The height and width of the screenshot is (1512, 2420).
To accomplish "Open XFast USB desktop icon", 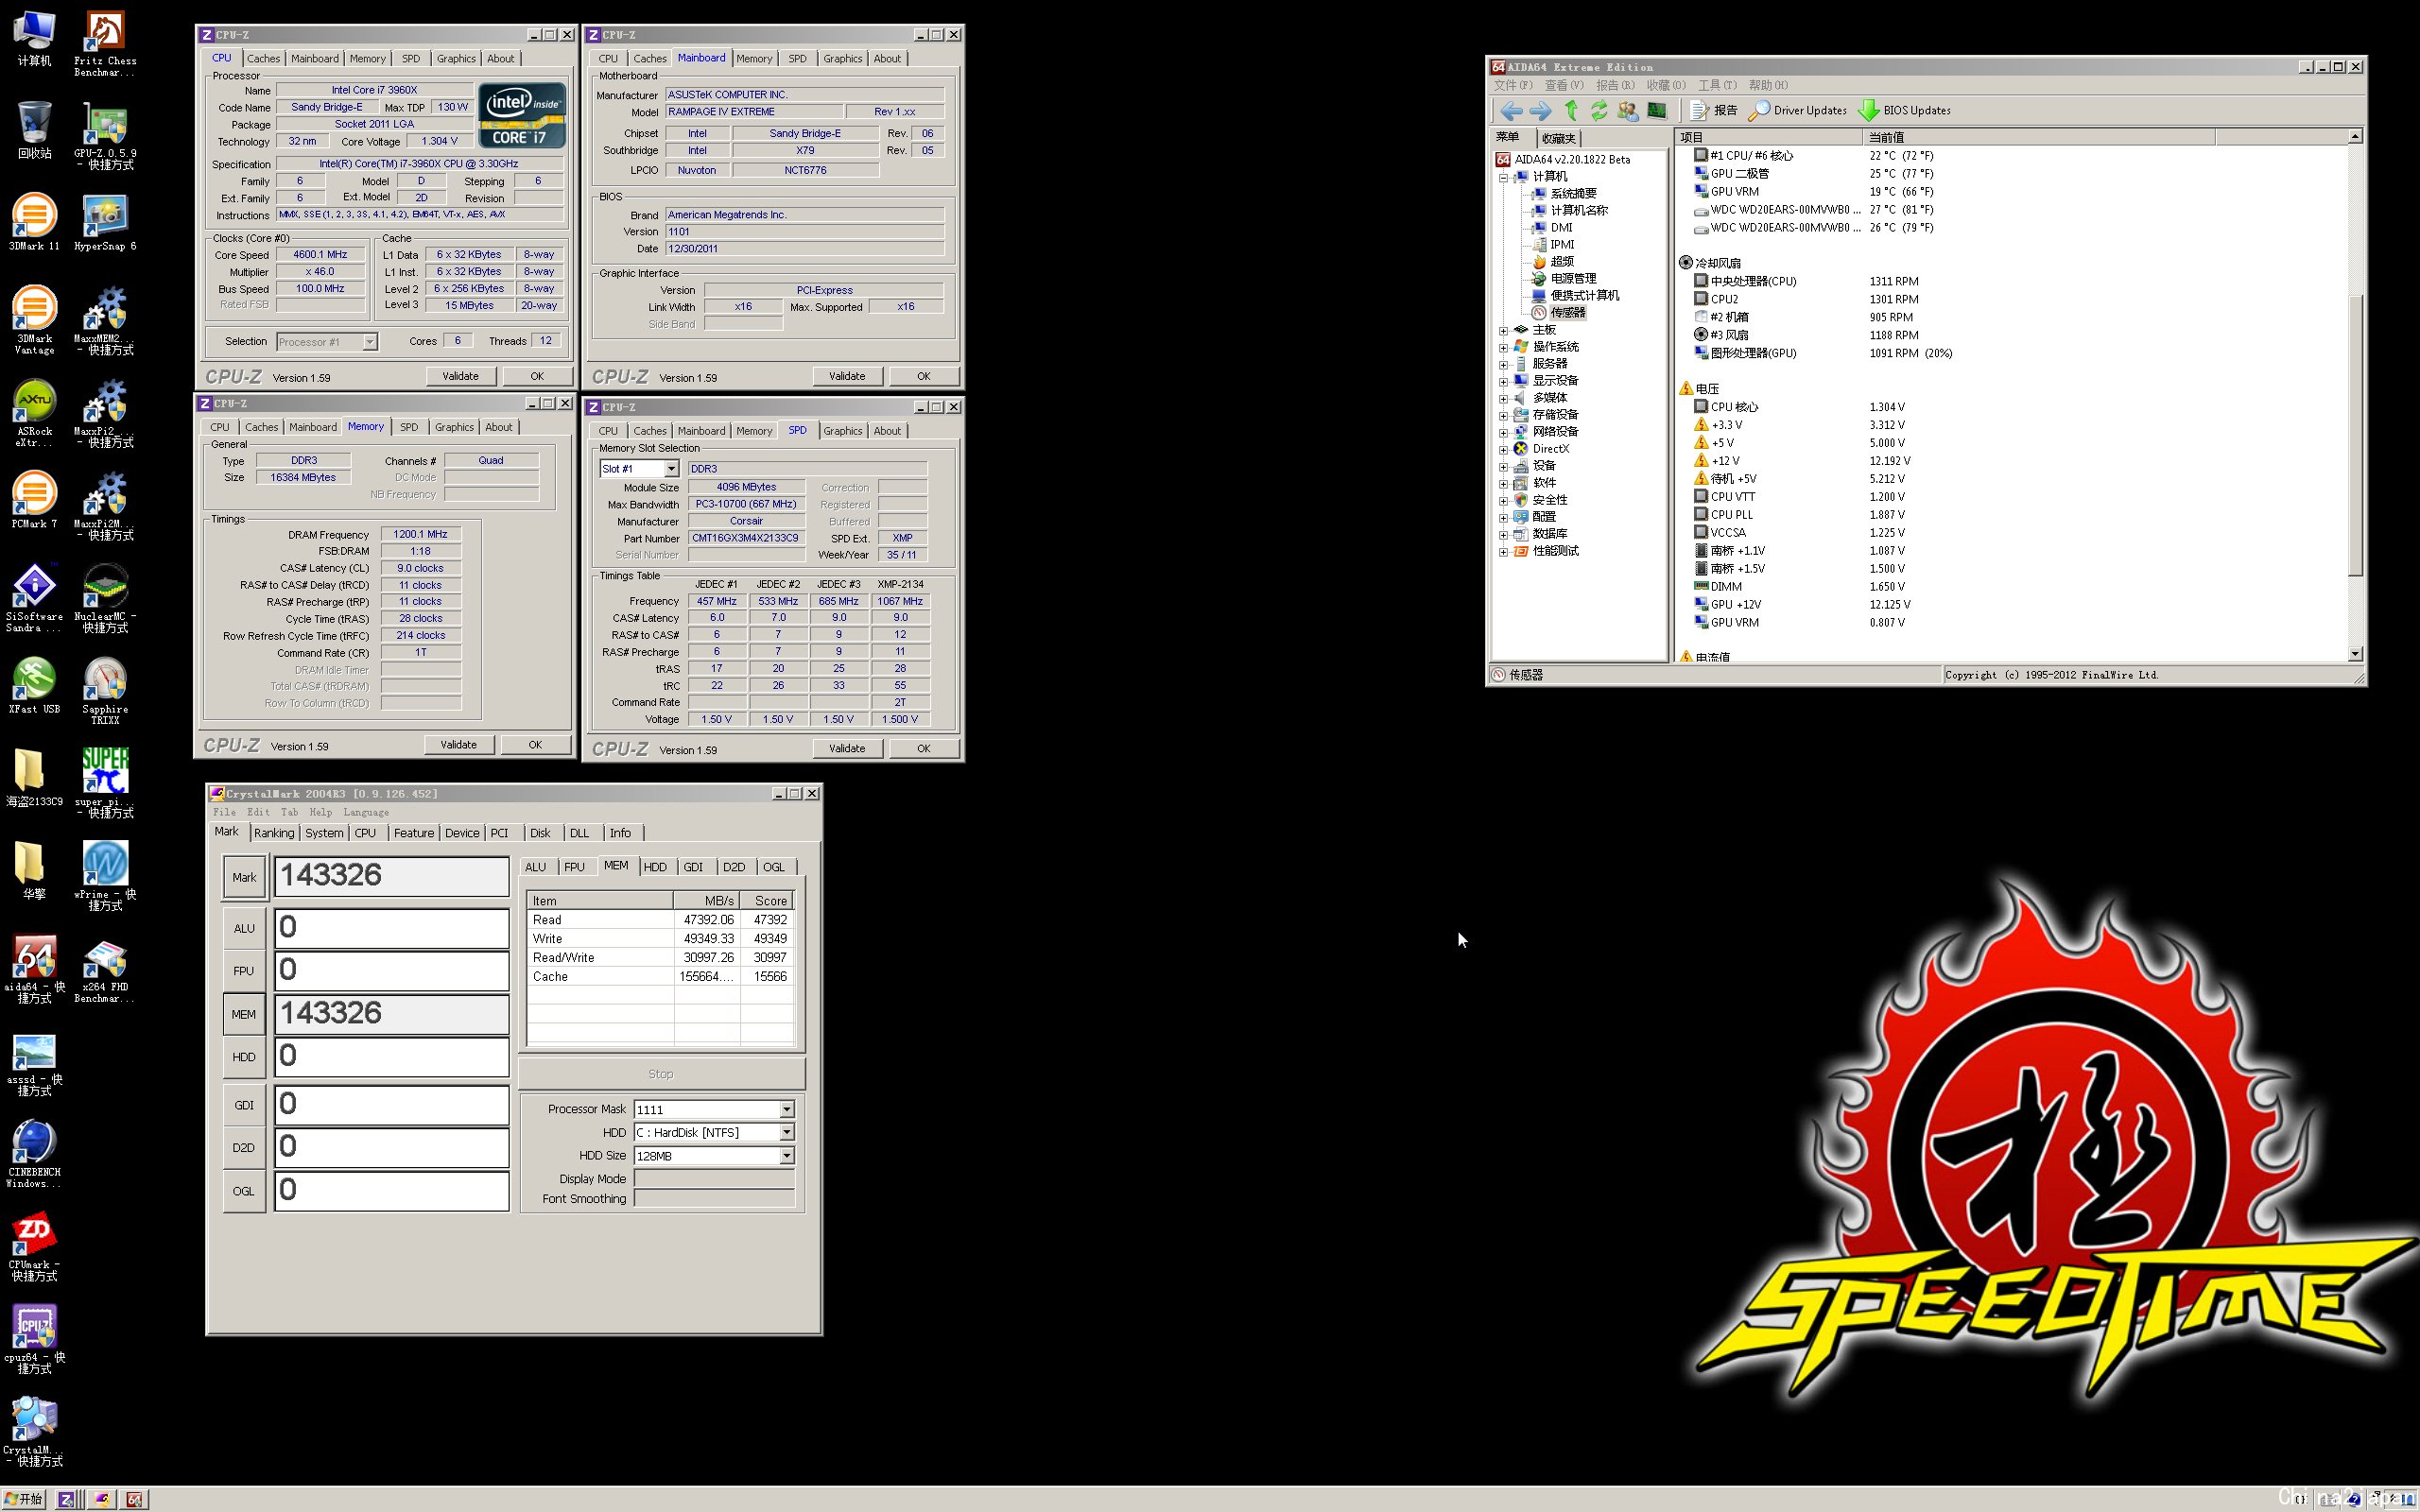I will pyautogui.click(x=34, y=685).
